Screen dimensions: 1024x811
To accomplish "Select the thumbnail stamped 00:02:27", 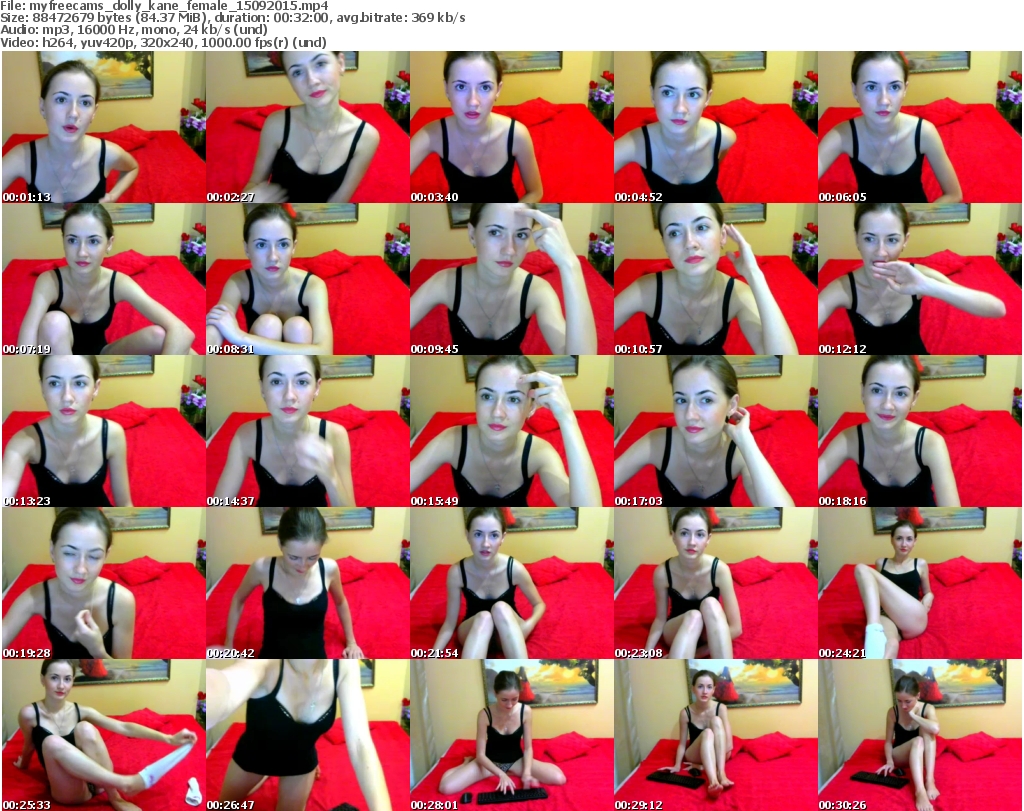I will [308, 127].
